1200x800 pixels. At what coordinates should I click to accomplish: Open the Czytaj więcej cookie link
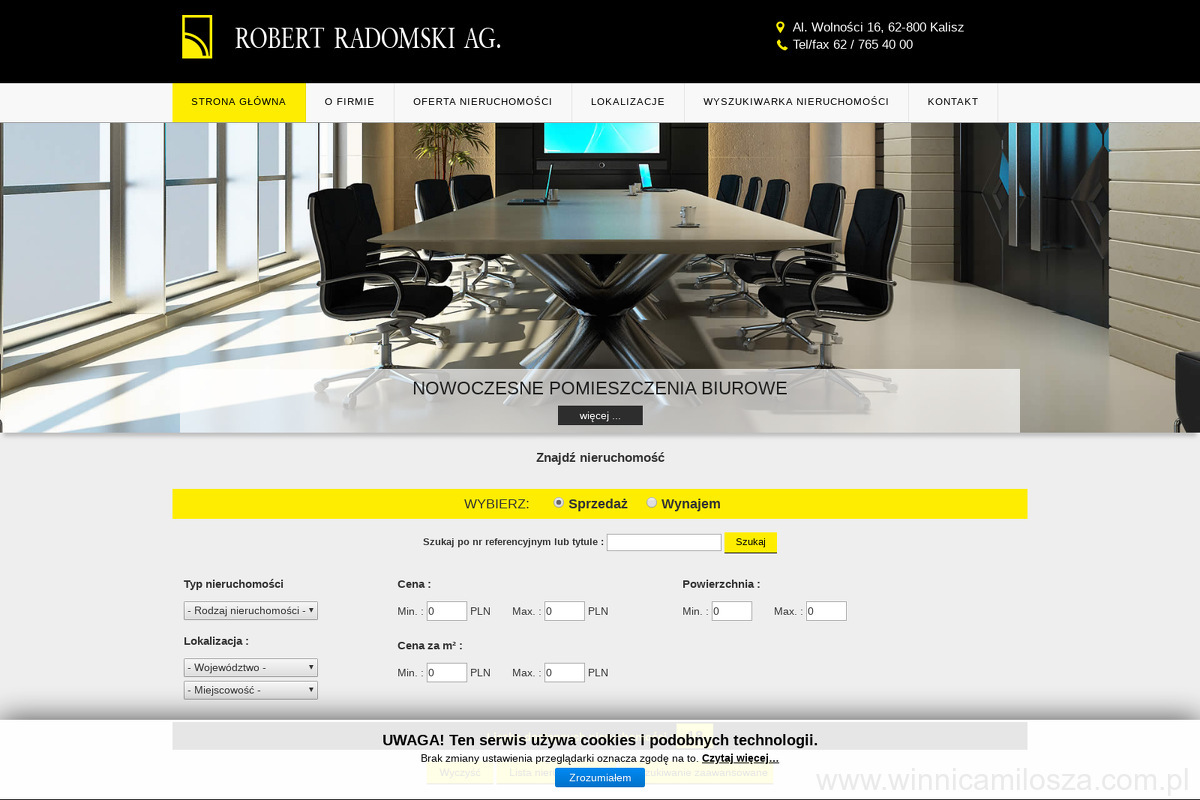pos(740,759)
